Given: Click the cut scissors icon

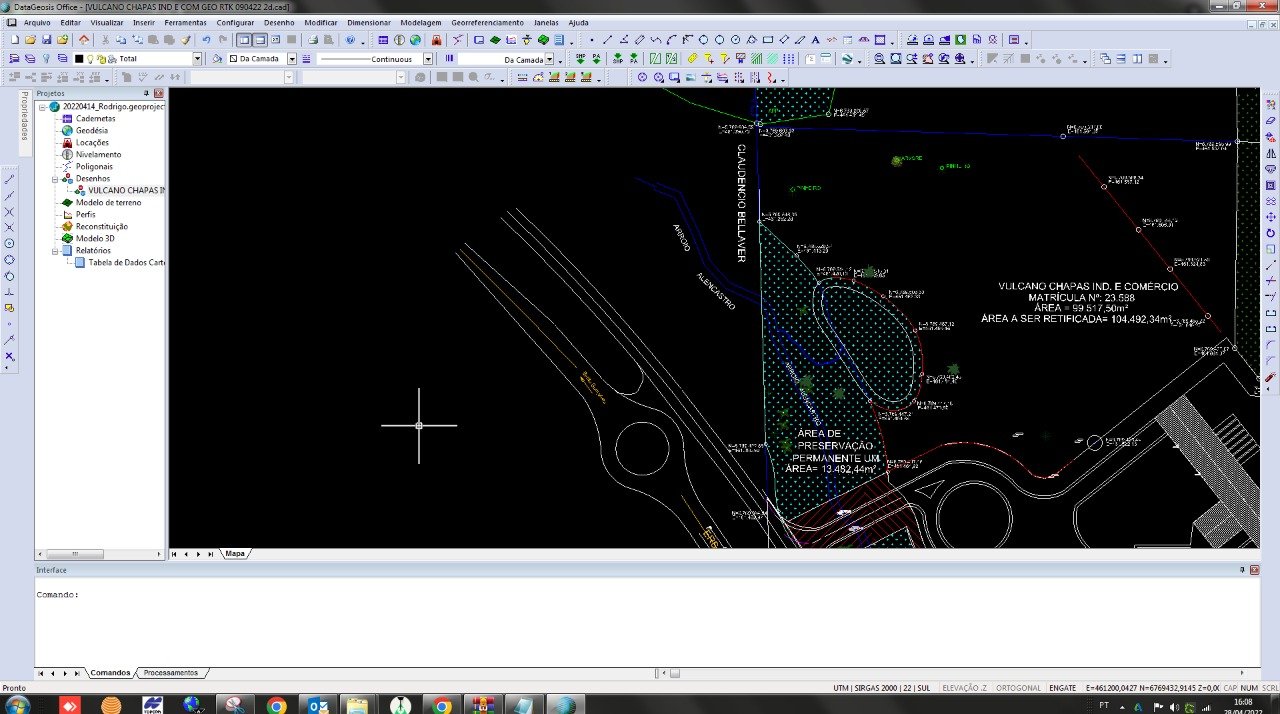Looking at the screenshot, I should tap(105, 40).
